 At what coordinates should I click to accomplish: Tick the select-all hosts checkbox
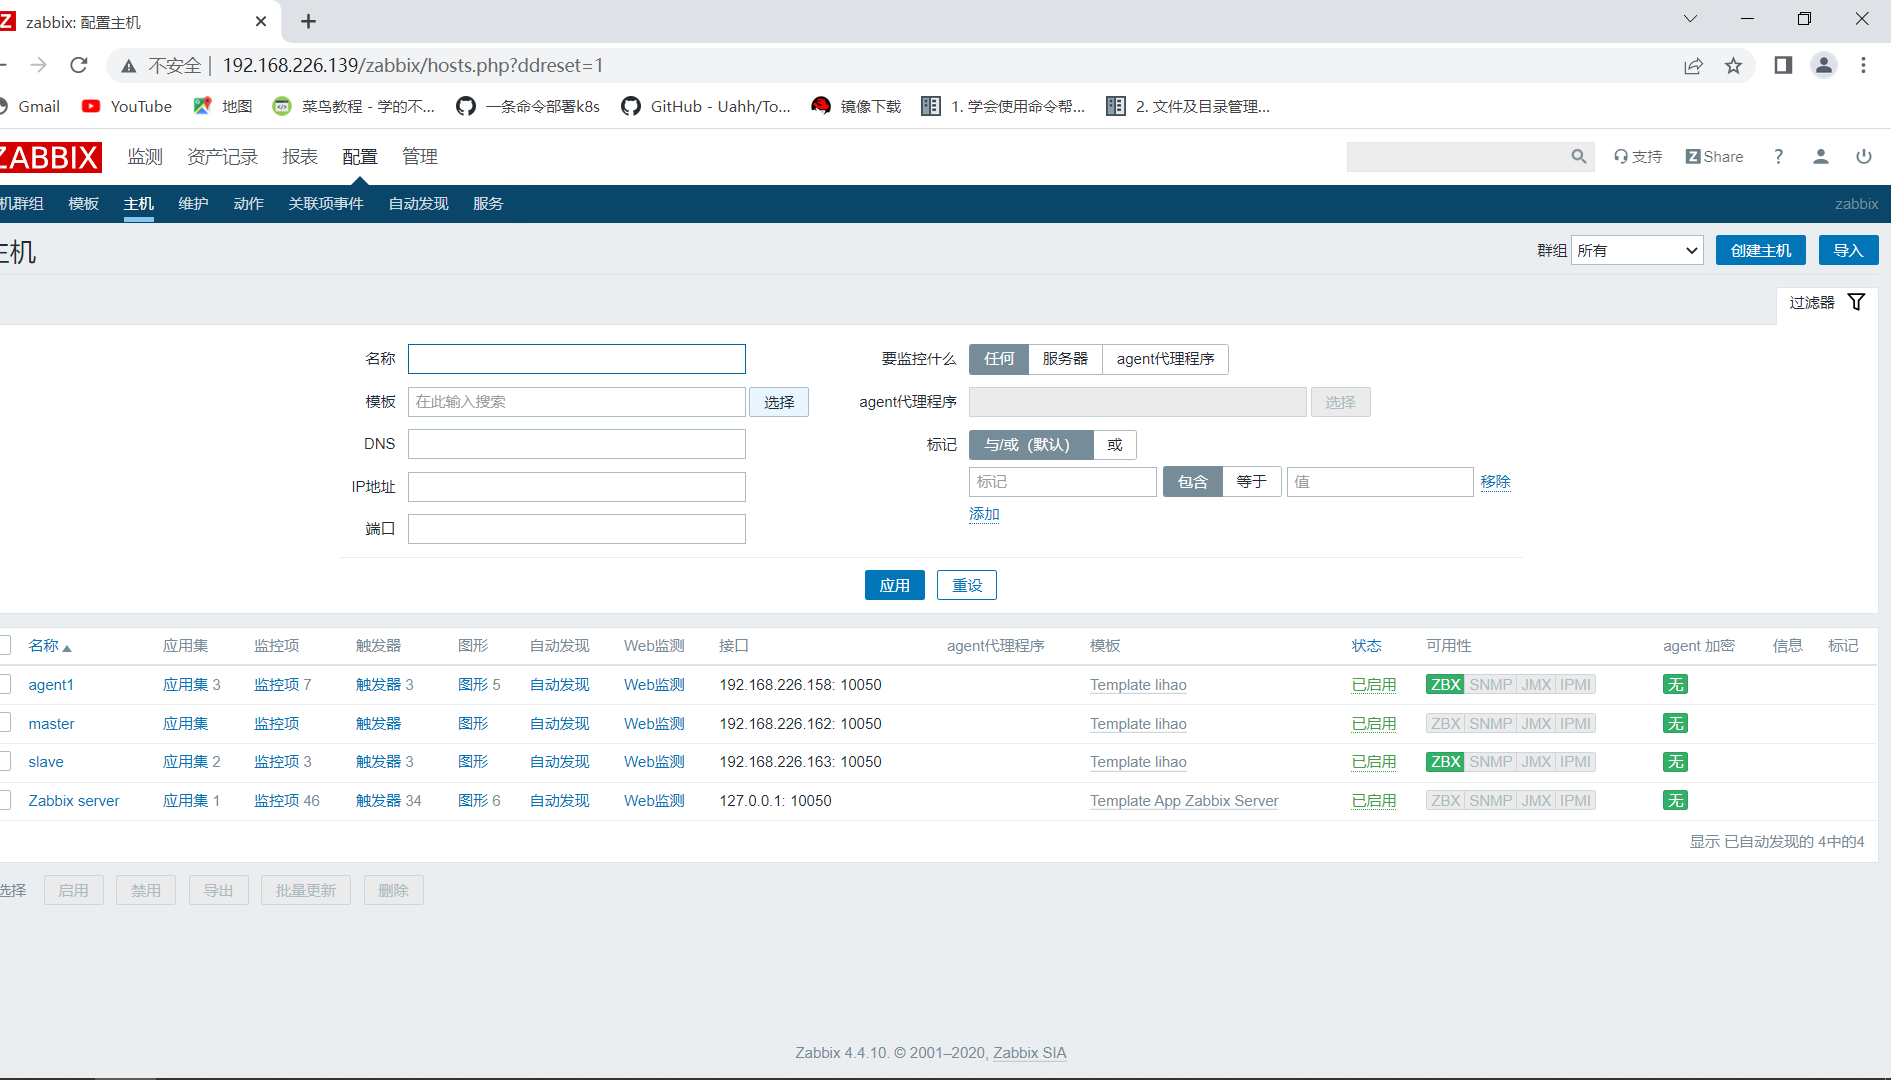coord(4,645)
